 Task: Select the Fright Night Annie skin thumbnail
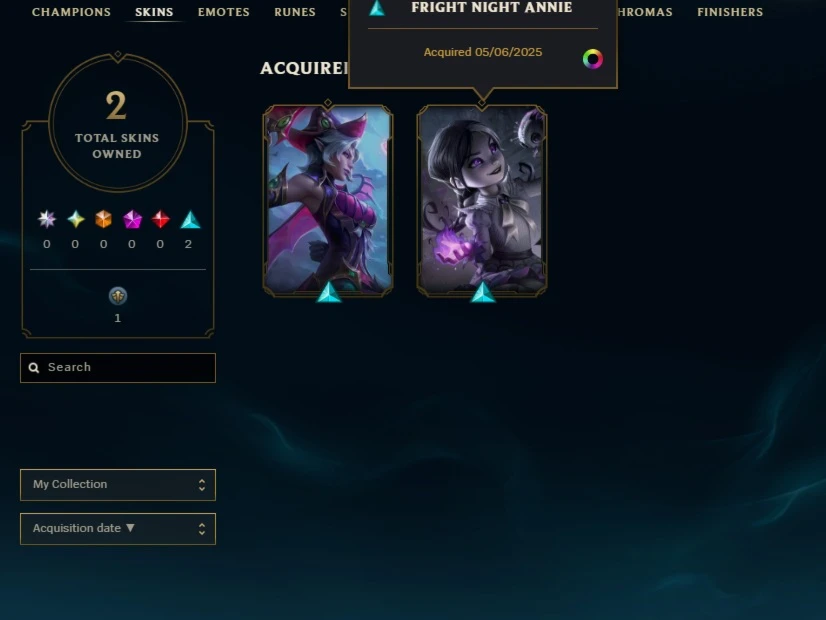point(482,200)
